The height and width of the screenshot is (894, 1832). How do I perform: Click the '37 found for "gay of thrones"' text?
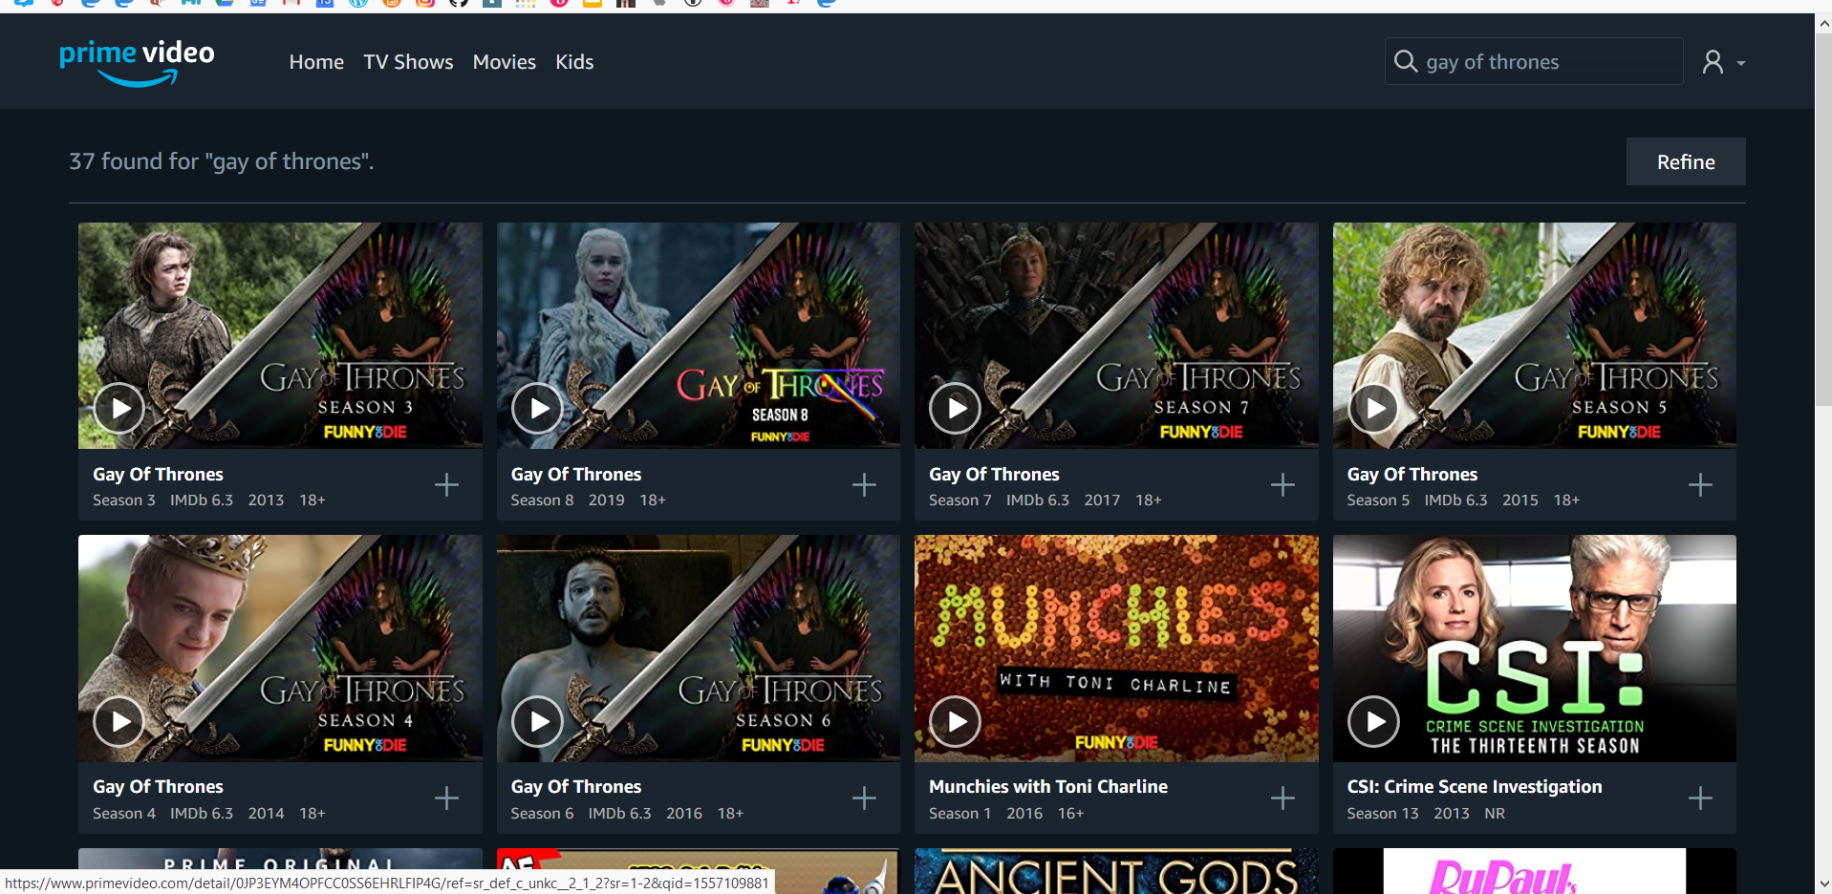[221, 161]
